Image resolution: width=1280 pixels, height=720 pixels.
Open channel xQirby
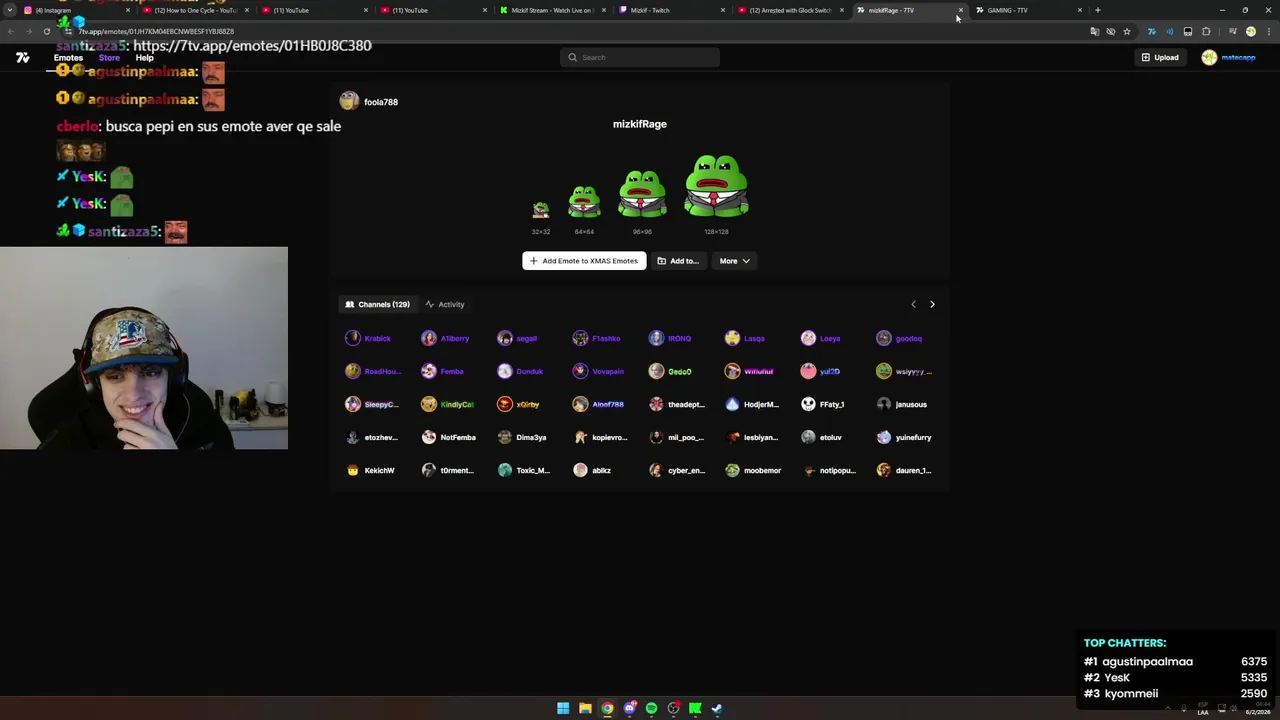pyautogui.click(x=519, y=404)
